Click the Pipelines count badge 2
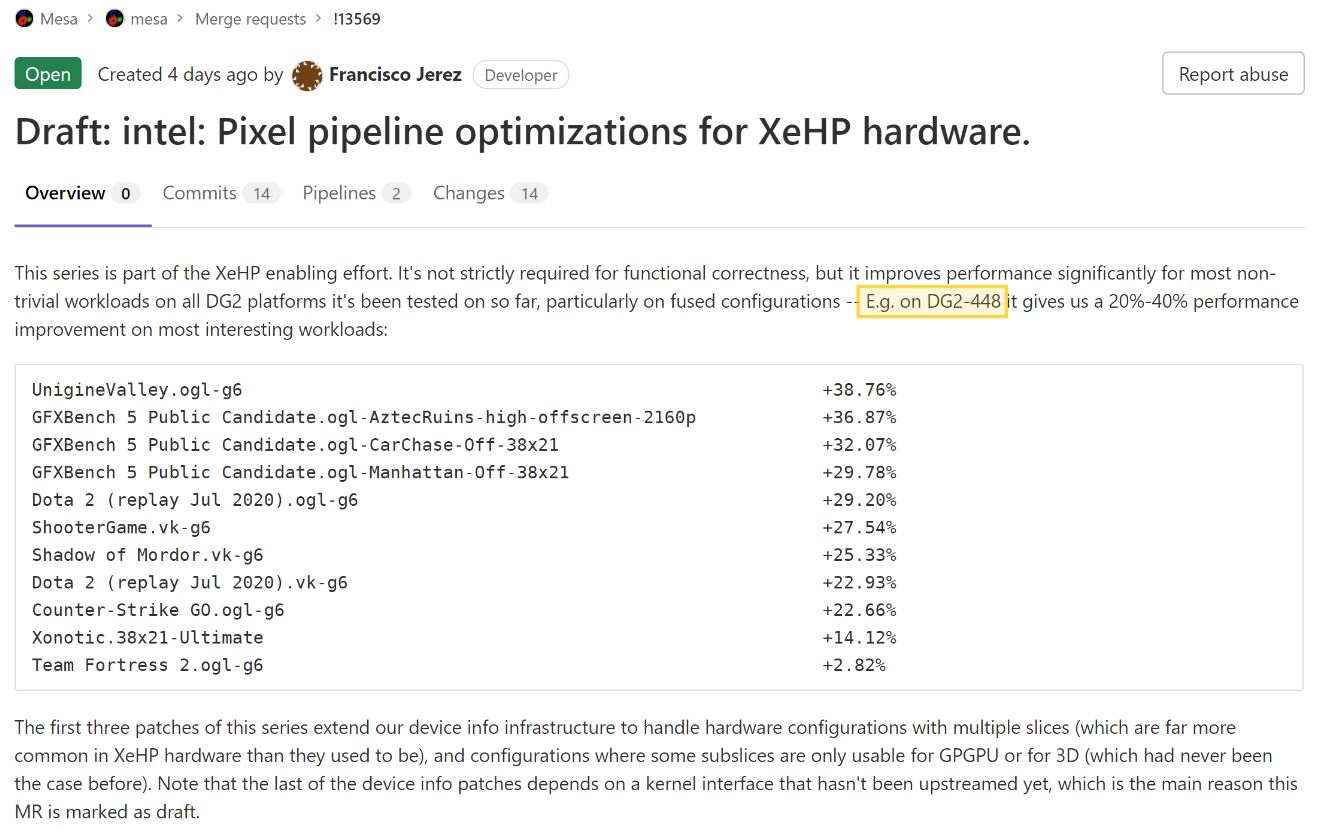 point(395,194)
